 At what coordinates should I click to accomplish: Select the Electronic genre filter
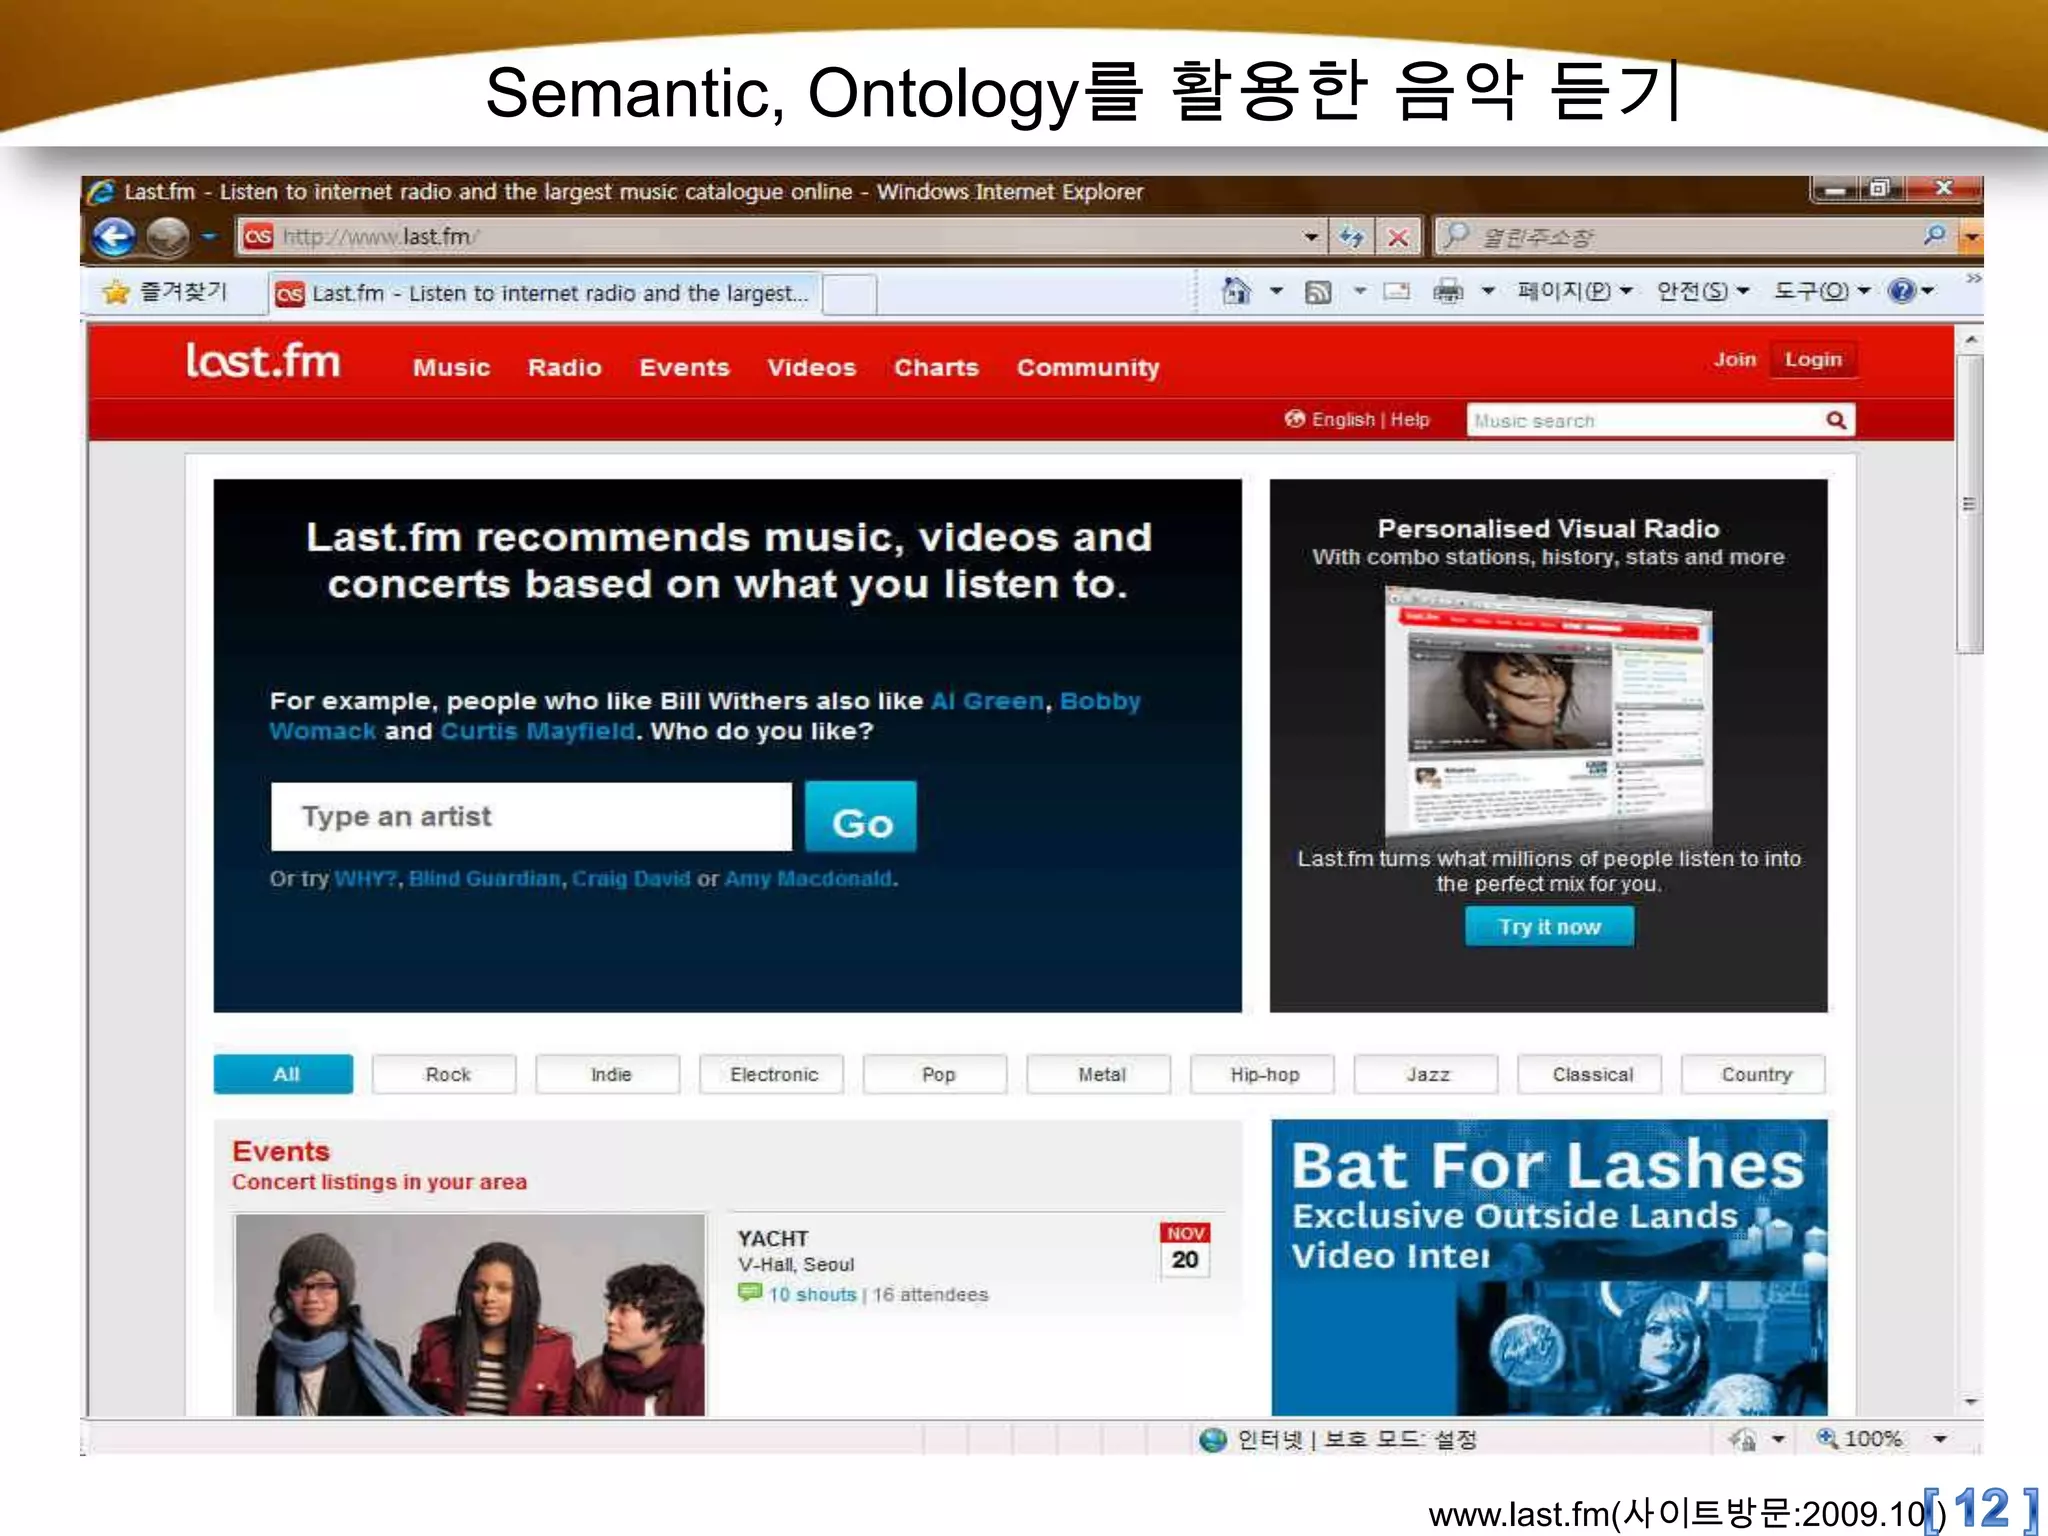tap(773, 1075)
